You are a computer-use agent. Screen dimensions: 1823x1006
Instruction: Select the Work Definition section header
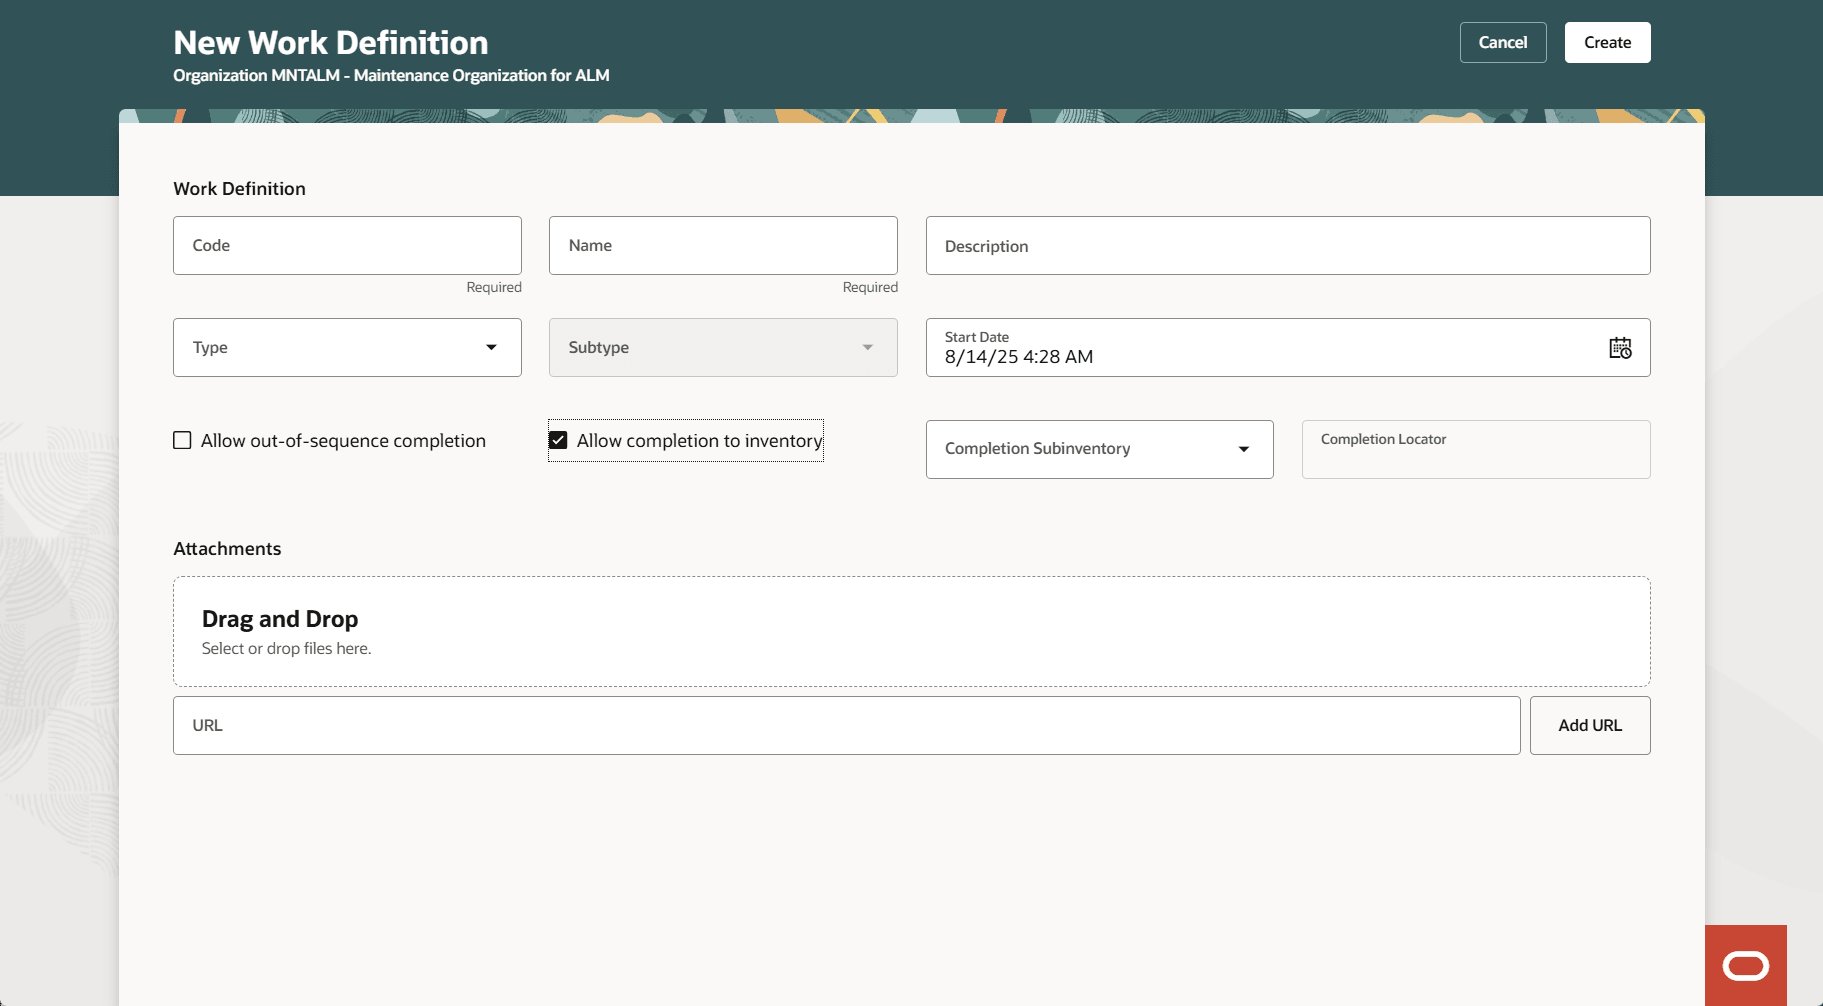pos(239,188)
